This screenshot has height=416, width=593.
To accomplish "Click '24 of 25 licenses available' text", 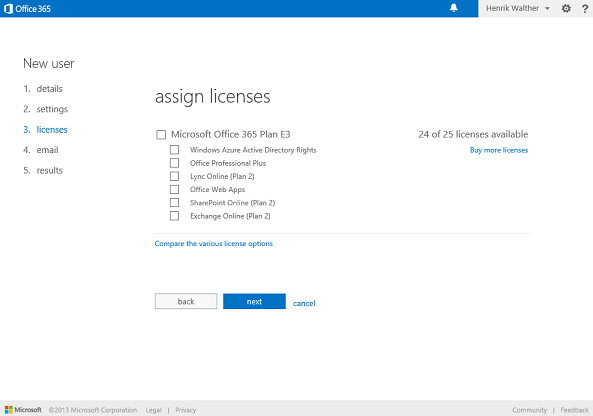I will point(473,134).
